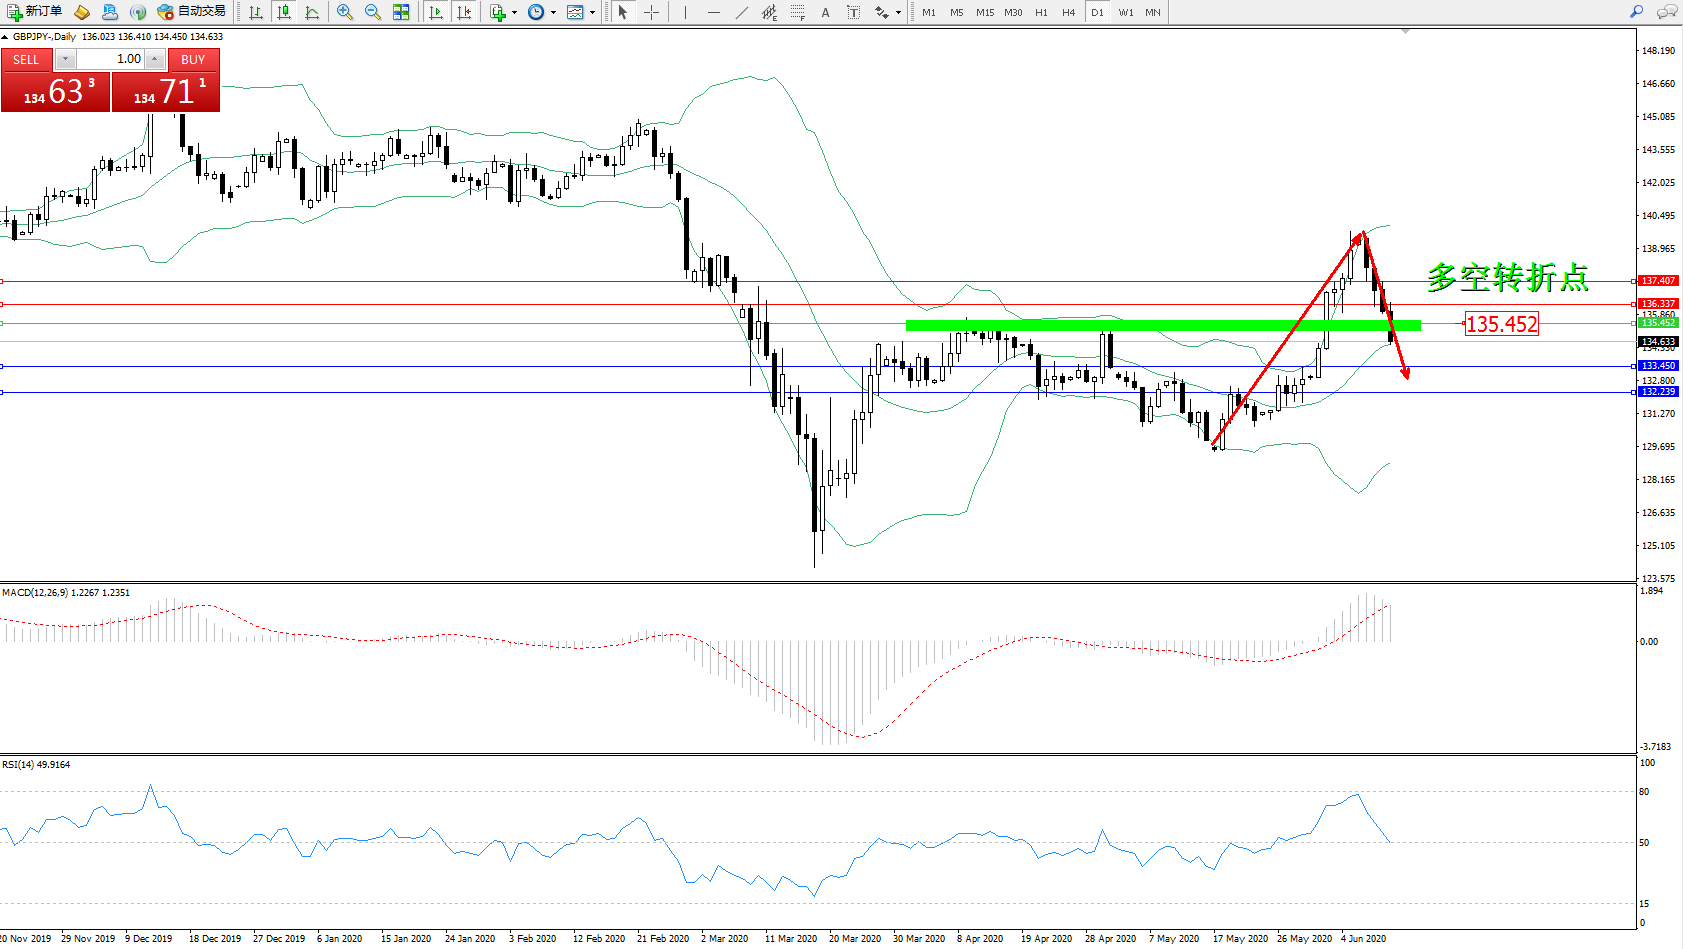This screenshot has width=1683, height=949.
Task: Toggle chart auto scroll
Action: [x=436, y=12]
